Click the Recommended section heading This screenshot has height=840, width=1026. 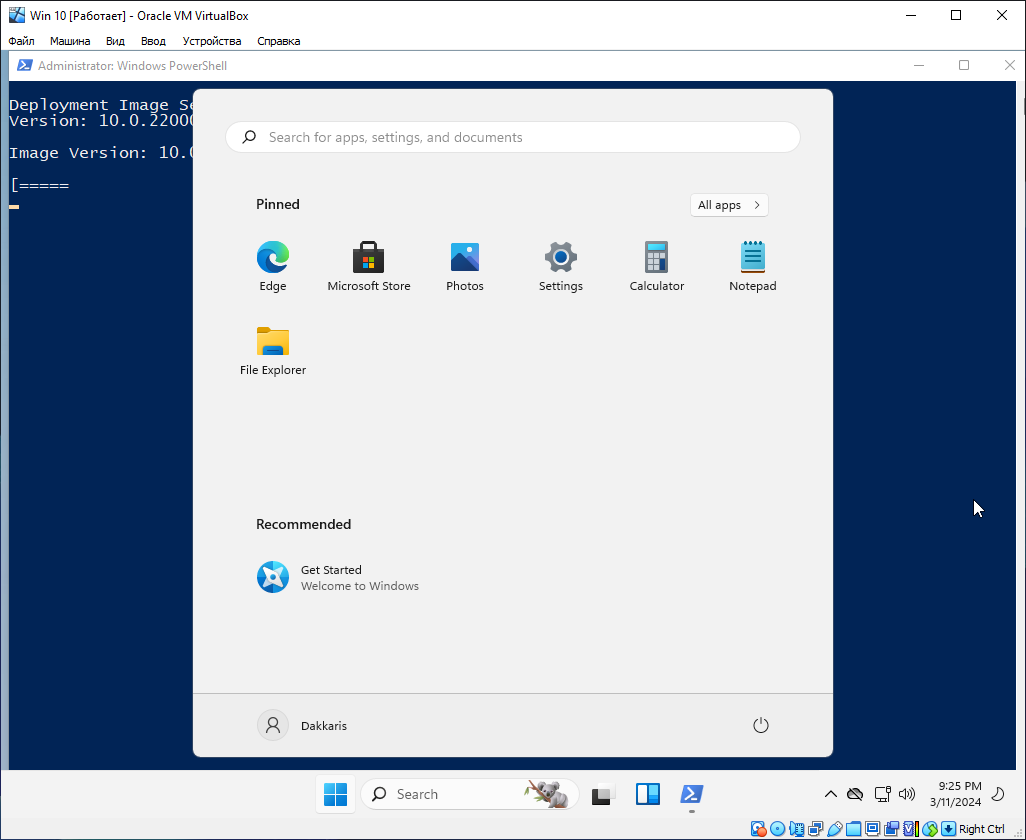303,524
